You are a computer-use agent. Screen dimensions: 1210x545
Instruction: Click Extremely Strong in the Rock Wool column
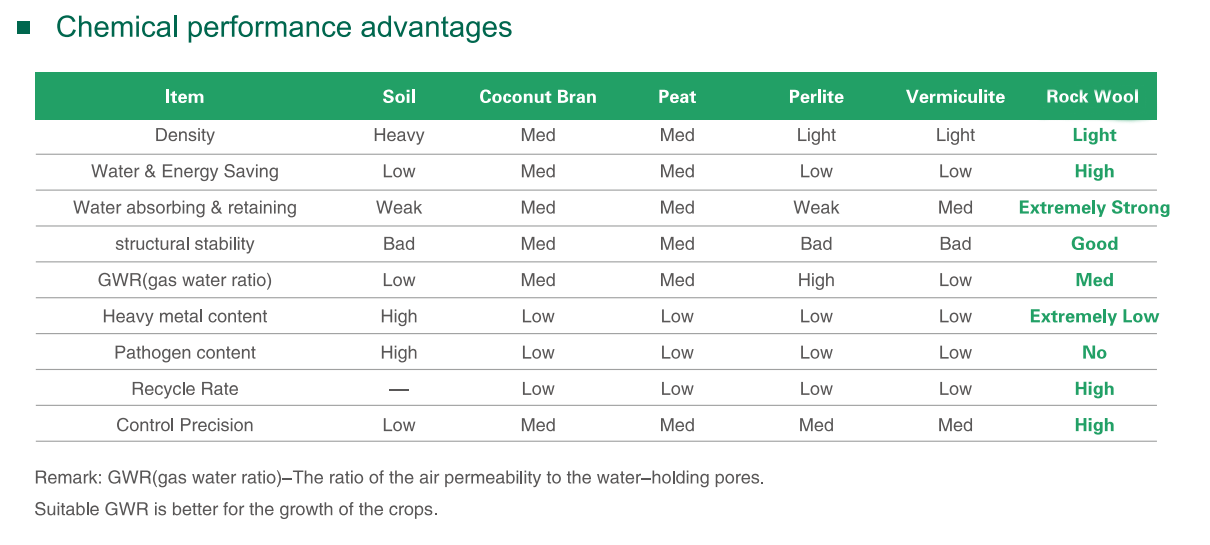(1094, 208)
